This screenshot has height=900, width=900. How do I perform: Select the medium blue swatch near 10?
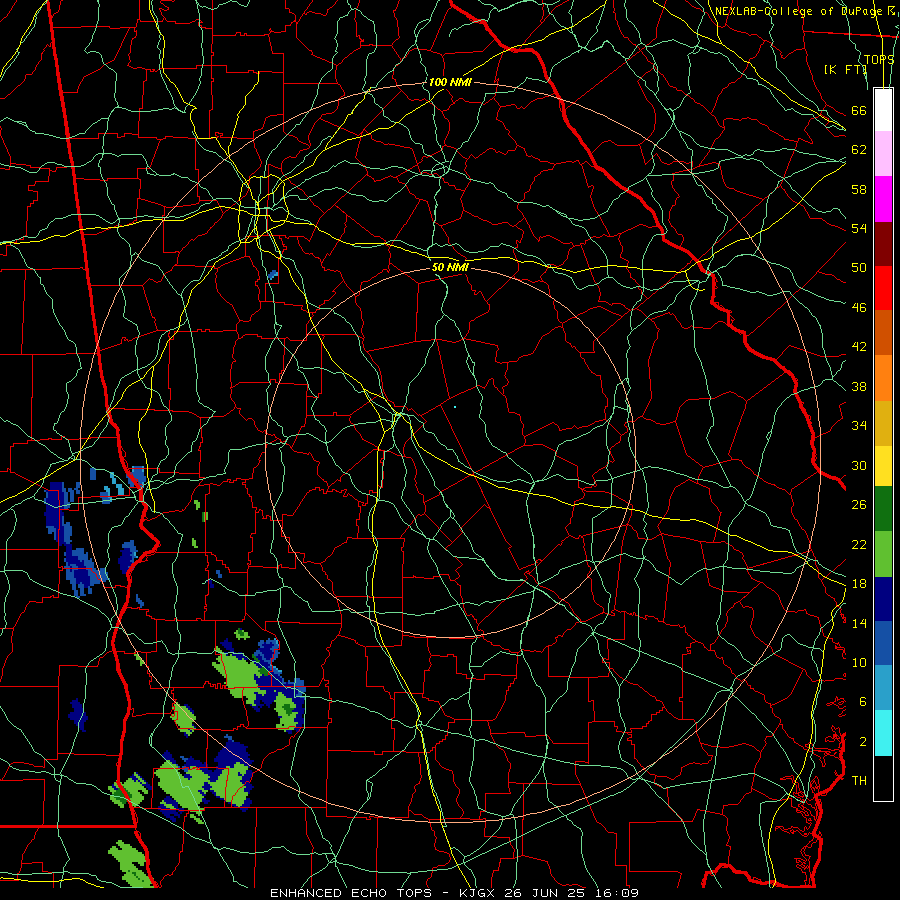[883, 643]
